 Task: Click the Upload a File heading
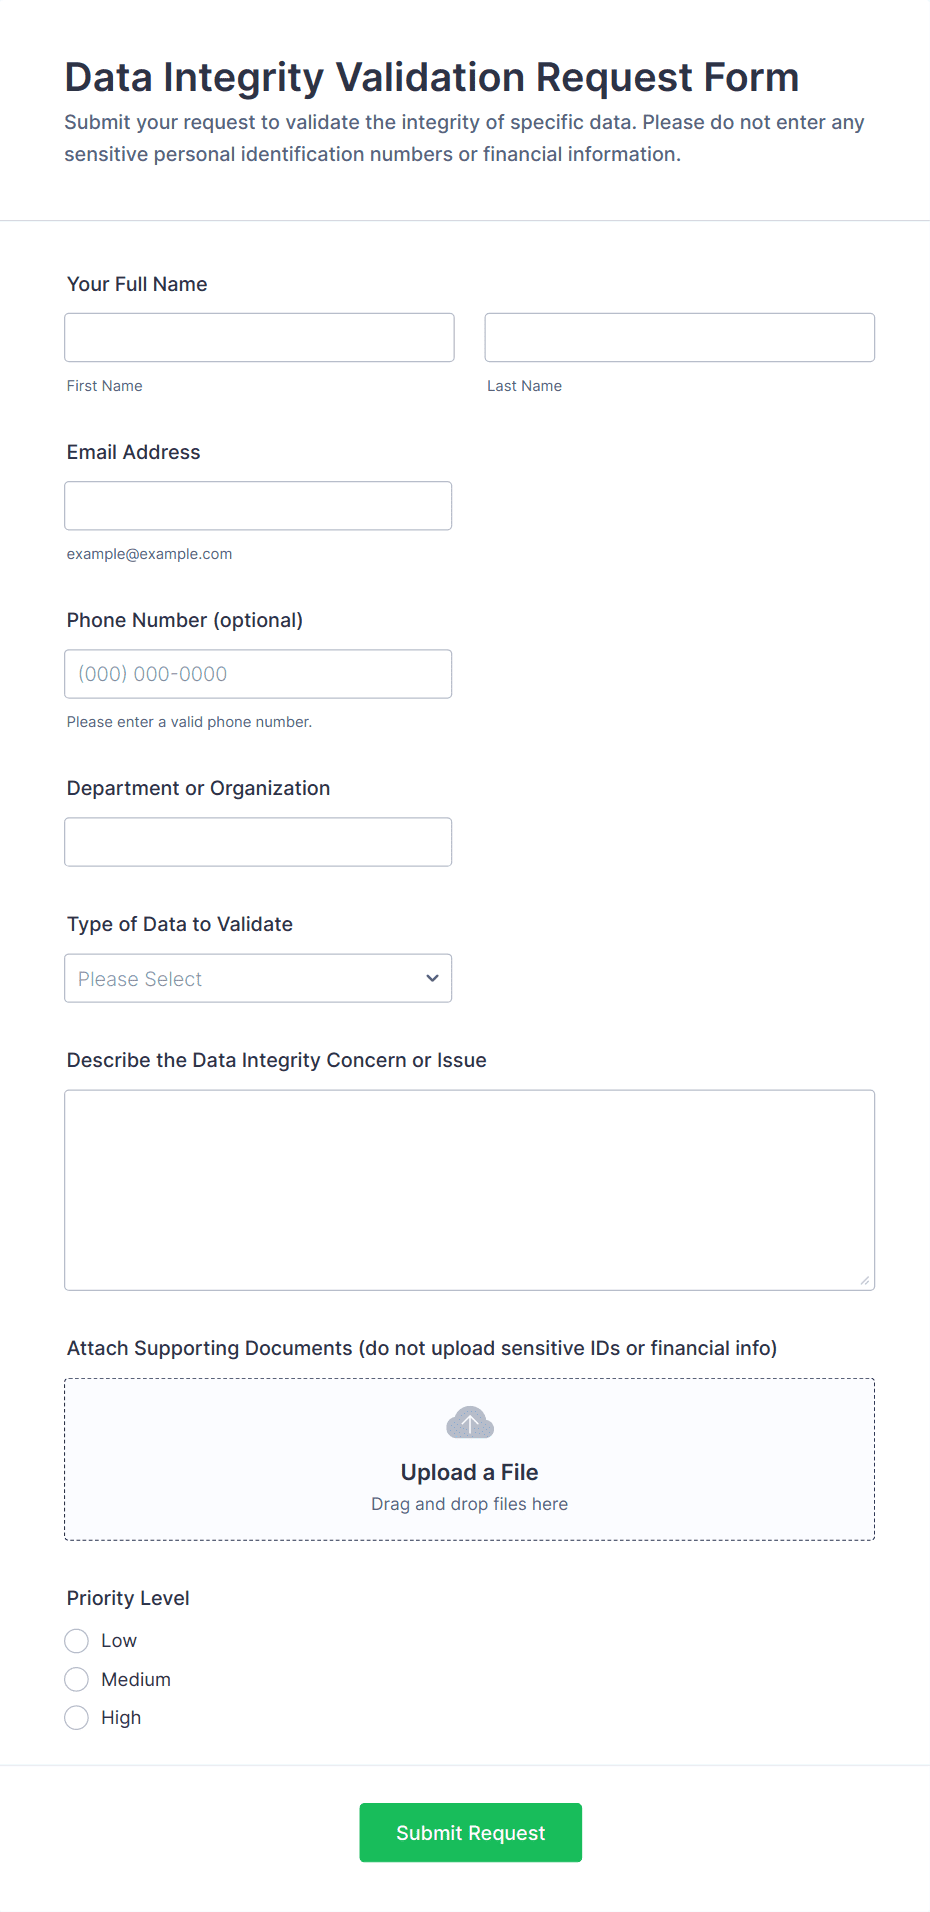[469, 1472]
